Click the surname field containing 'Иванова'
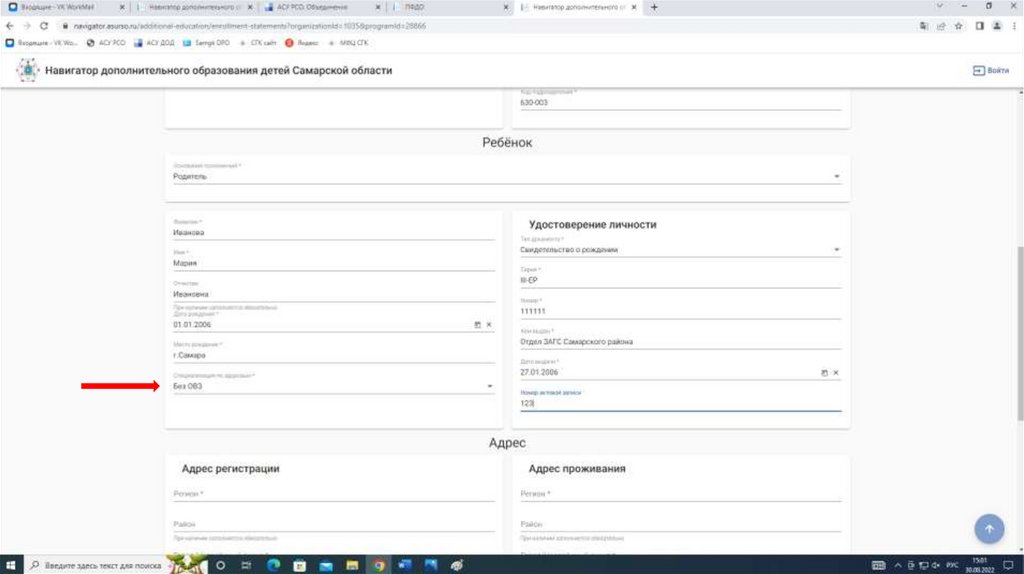The height and width of the screenshot is (574, 1024). pos(333,232)
